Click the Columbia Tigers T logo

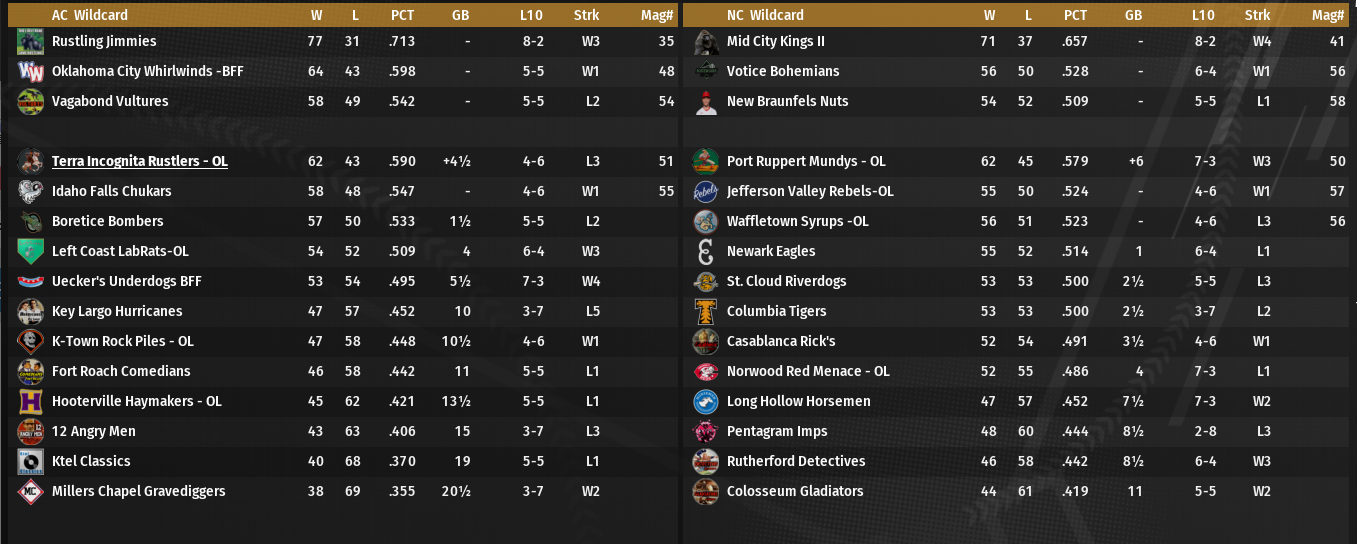click(706, 312)
